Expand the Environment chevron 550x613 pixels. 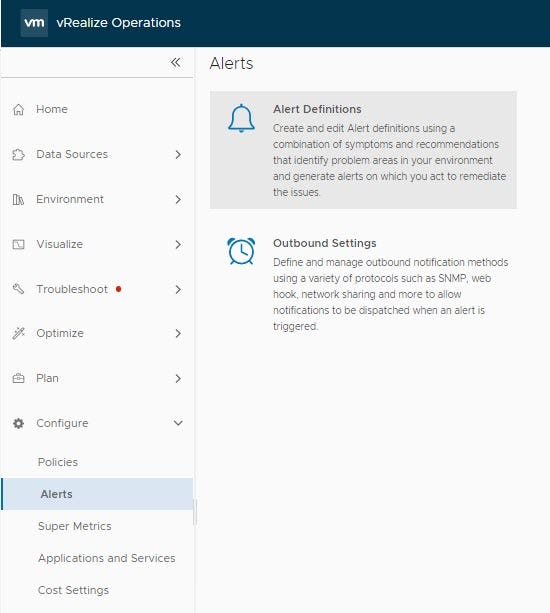[x=178, y=199]
